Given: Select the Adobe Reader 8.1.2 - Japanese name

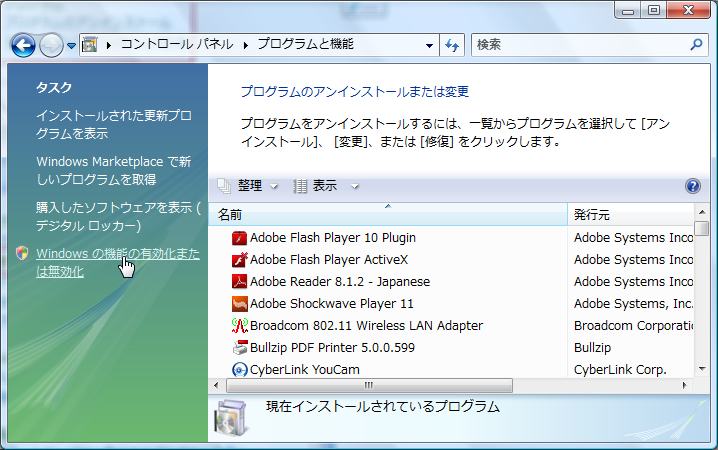Looking at the screenshot, I should coord(340,282).
